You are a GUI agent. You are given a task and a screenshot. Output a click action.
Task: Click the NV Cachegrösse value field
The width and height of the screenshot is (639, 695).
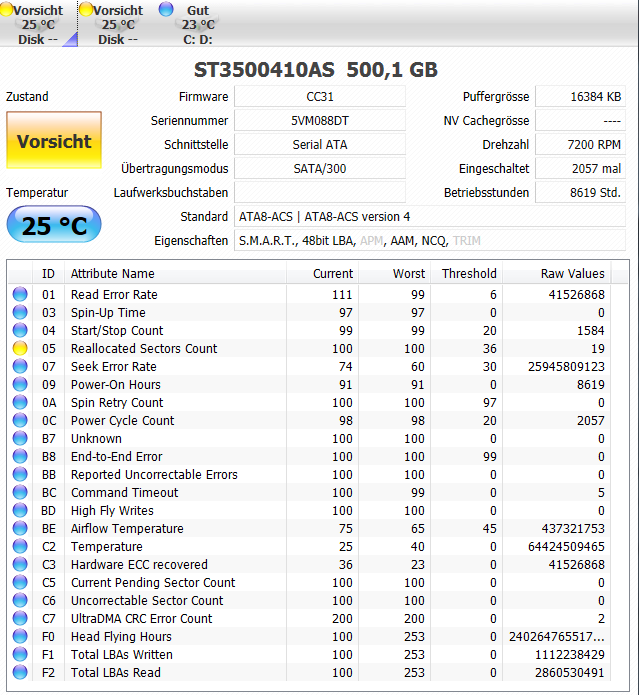click(x=580, y=121)
